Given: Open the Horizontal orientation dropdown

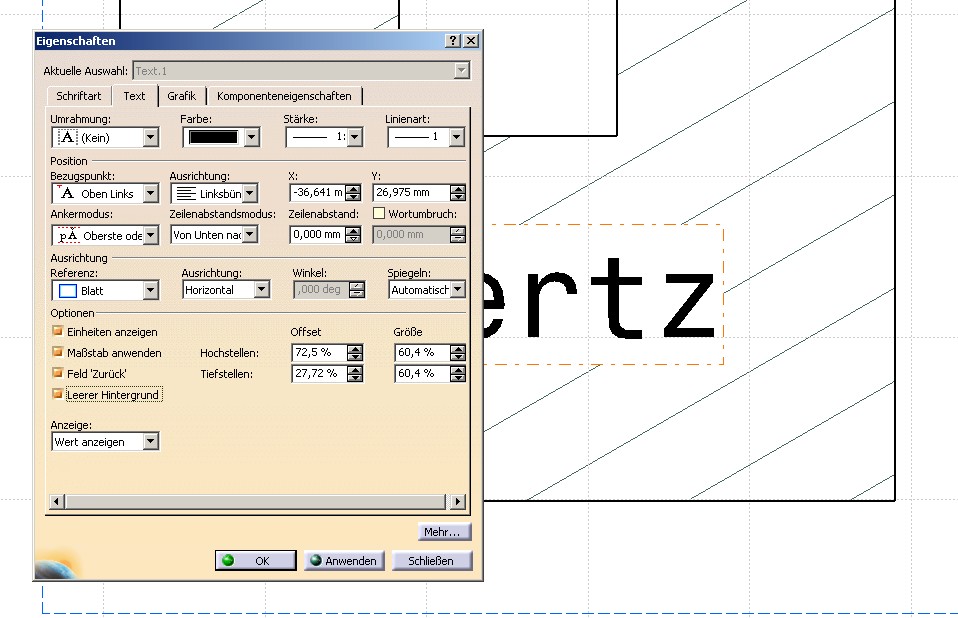Looking at the screenshot, I should [x=261, y=289].
